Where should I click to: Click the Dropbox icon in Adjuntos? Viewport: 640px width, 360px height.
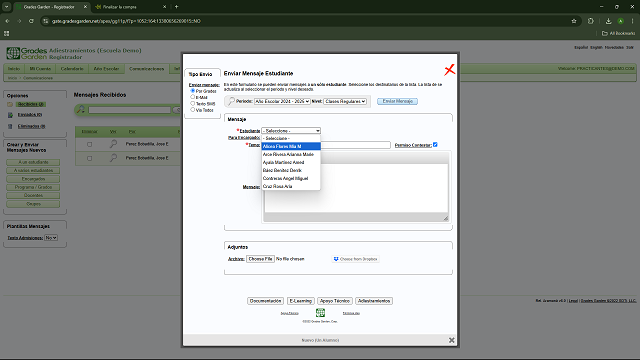click(x=336, y=259)
